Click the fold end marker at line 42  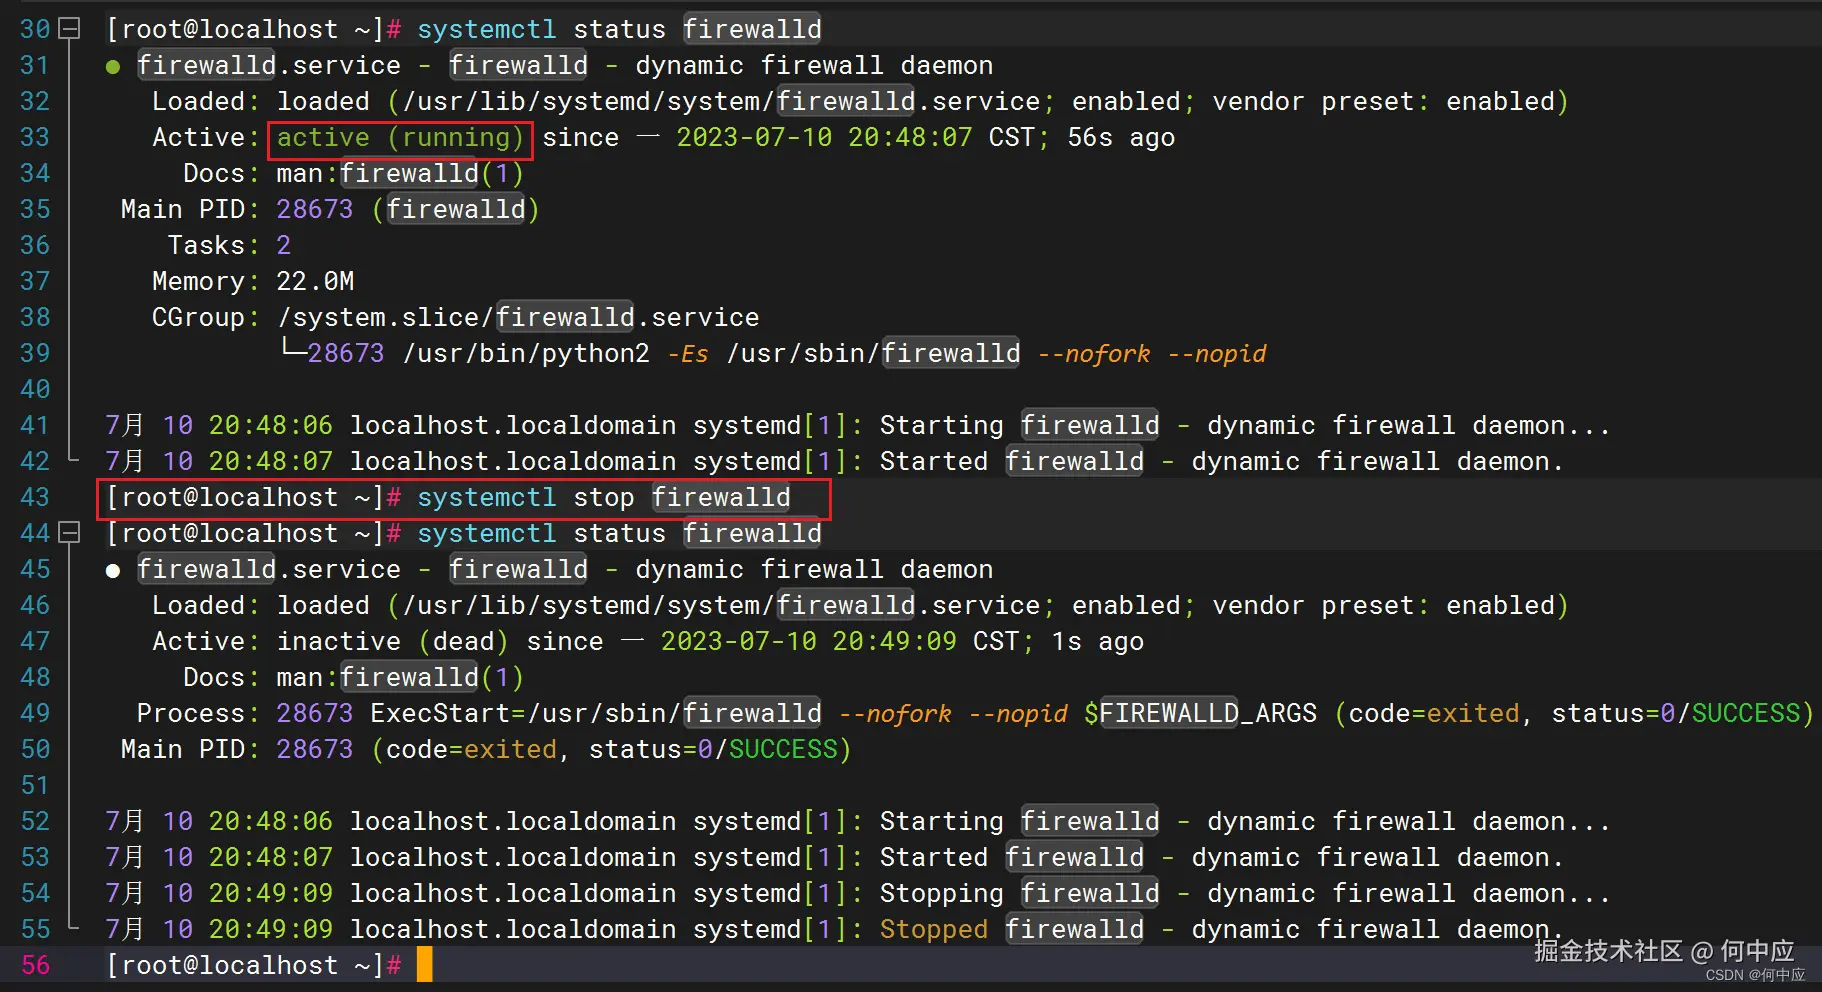72,459
